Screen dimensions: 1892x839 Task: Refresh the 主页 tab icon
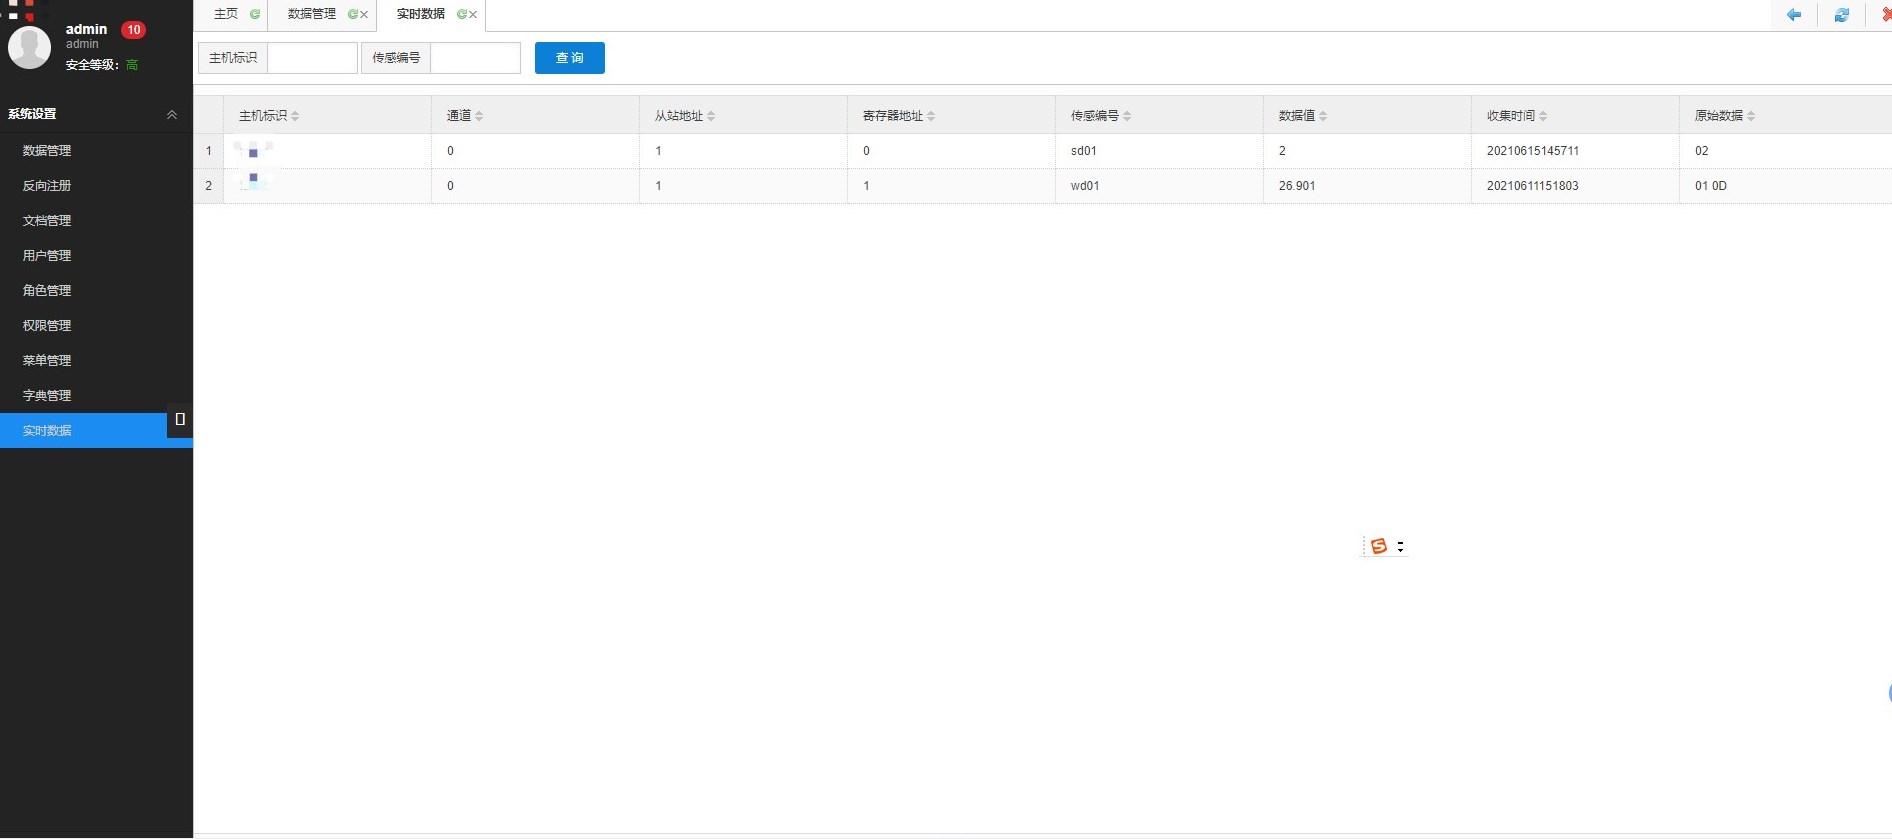click(255, 14)
